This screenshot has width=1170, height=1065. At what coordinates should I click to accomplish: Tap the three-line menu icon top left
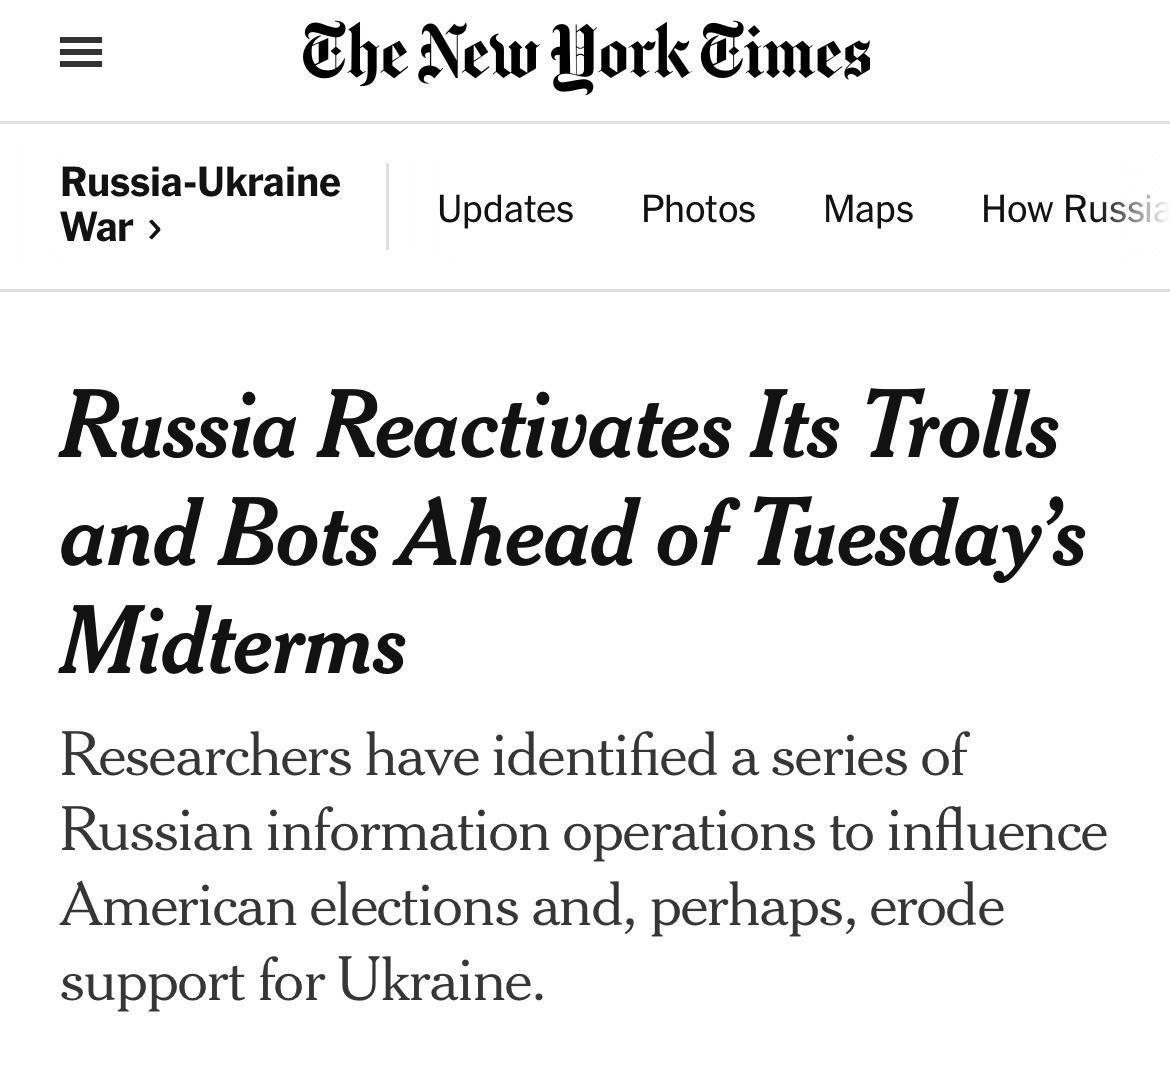[80, 53]
